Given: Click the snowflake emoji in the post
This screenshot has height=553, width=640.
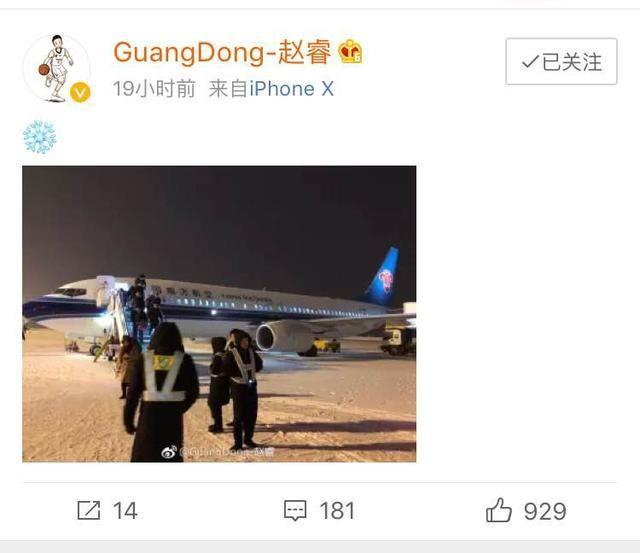Looking at the screenshot, I should 40,137.
